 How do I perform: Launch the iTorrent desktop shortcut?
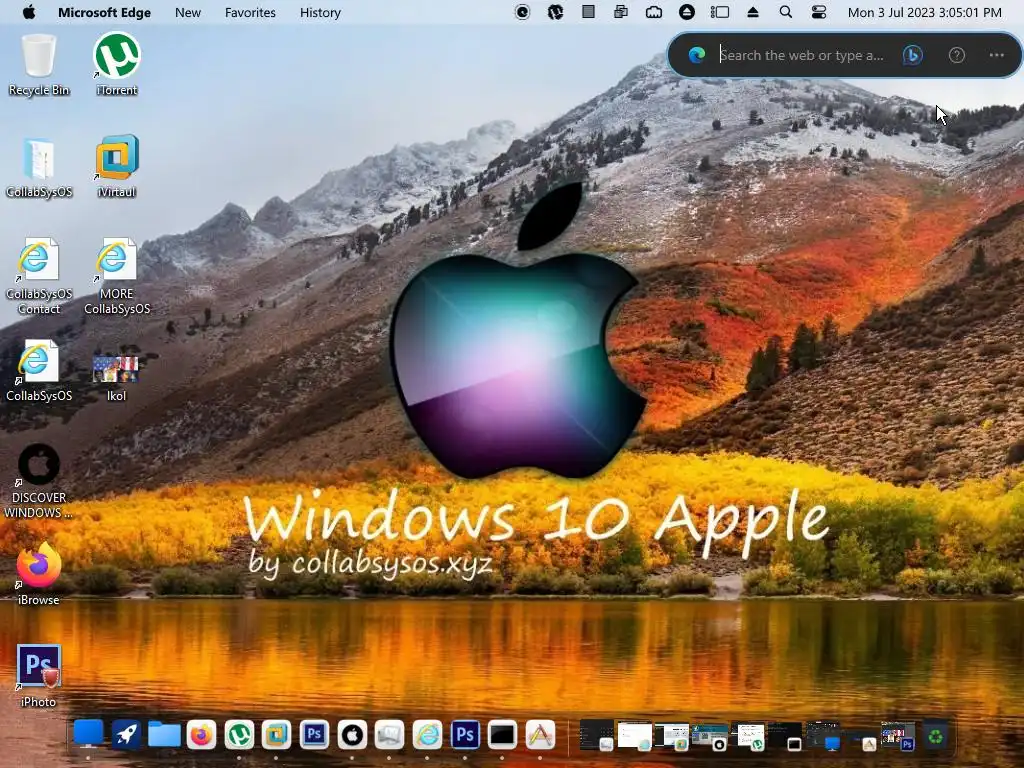pos(117,65)
